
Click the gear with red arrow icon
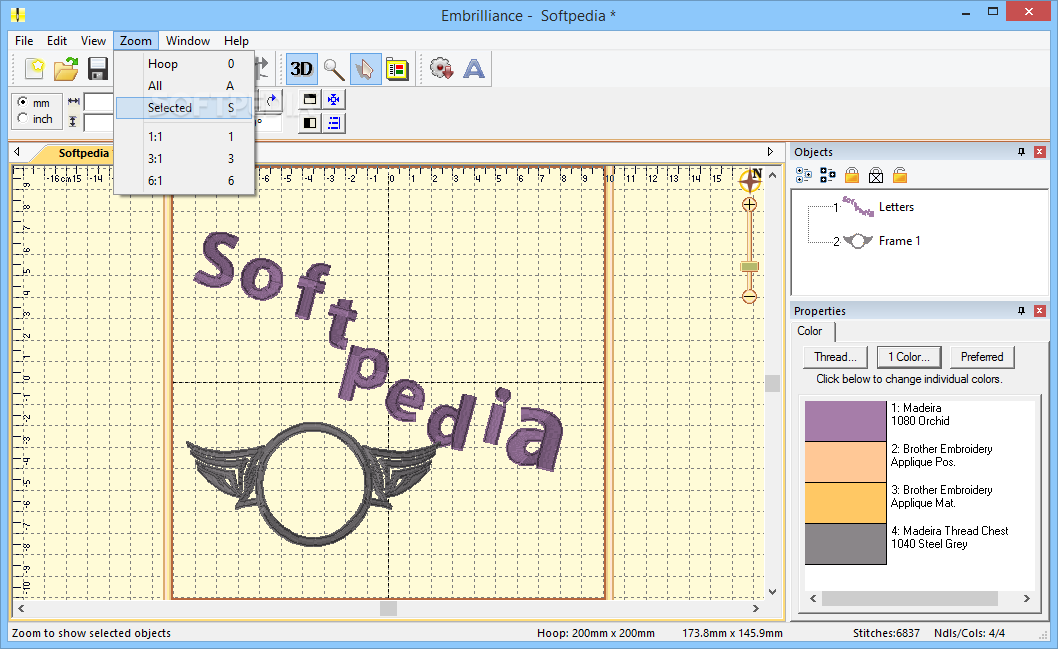point(442,69)
